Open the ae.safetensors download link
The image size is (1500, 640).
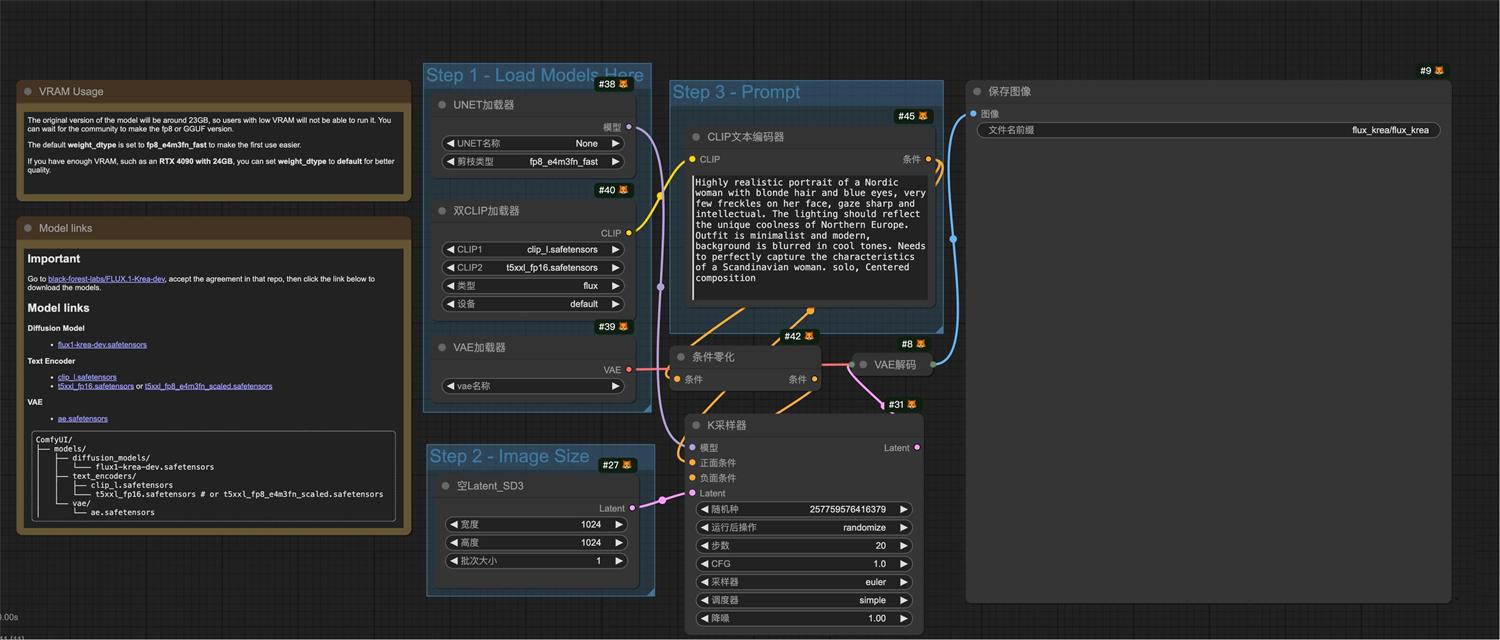(x=83, y=419)
